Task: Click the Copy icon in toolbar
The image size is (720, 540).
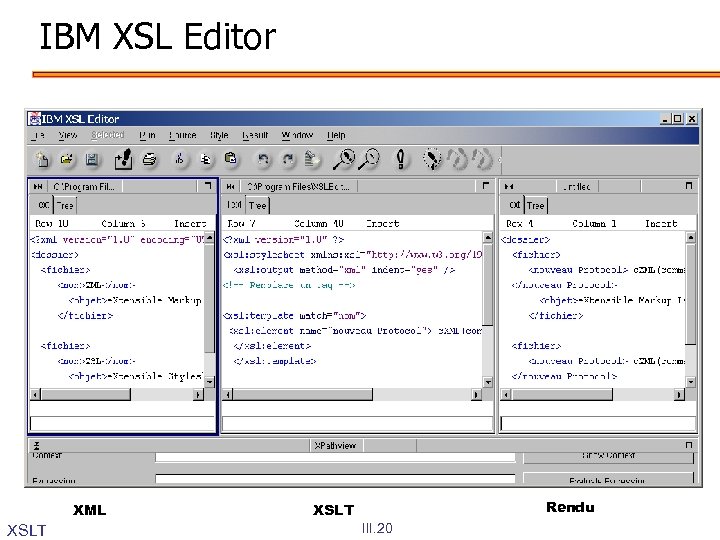Action: [205, 159]
